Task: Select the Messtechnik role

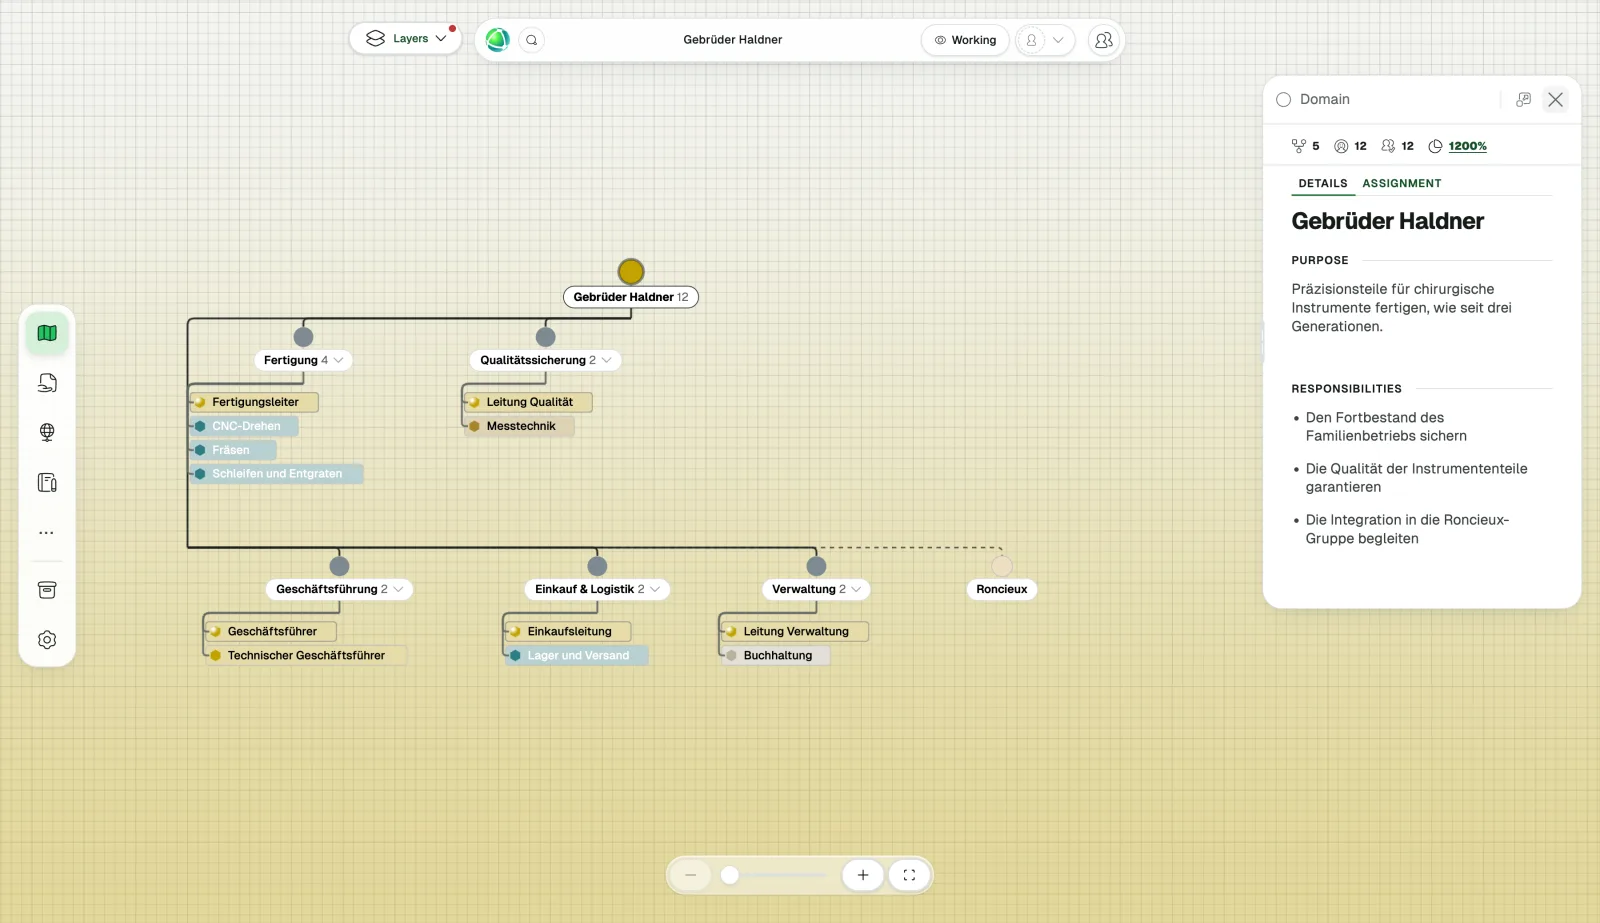Action: click(520, 426)
